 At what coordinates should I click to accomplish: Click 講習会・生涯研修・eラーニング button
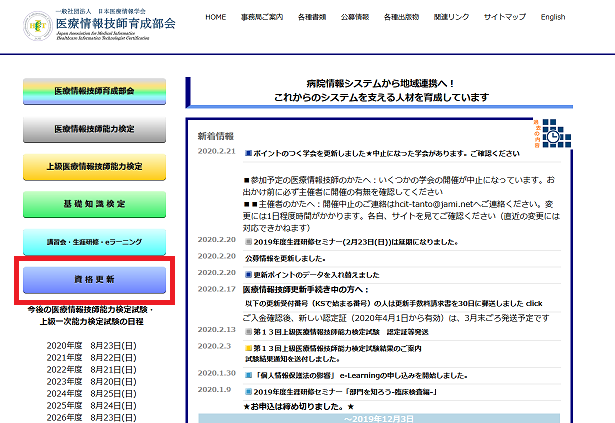[95, 242]
